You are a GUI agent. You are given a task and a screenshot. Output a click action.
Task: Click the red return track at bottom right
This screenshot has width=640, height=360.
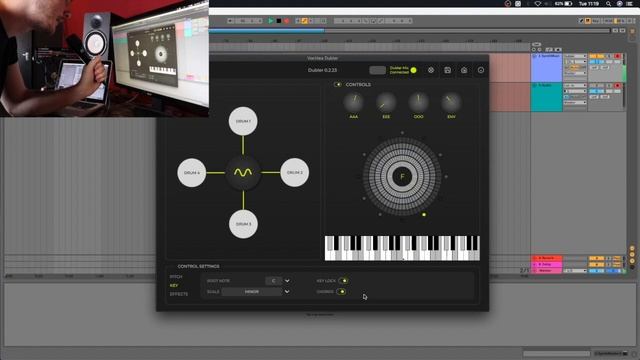(x=547, y=258)
